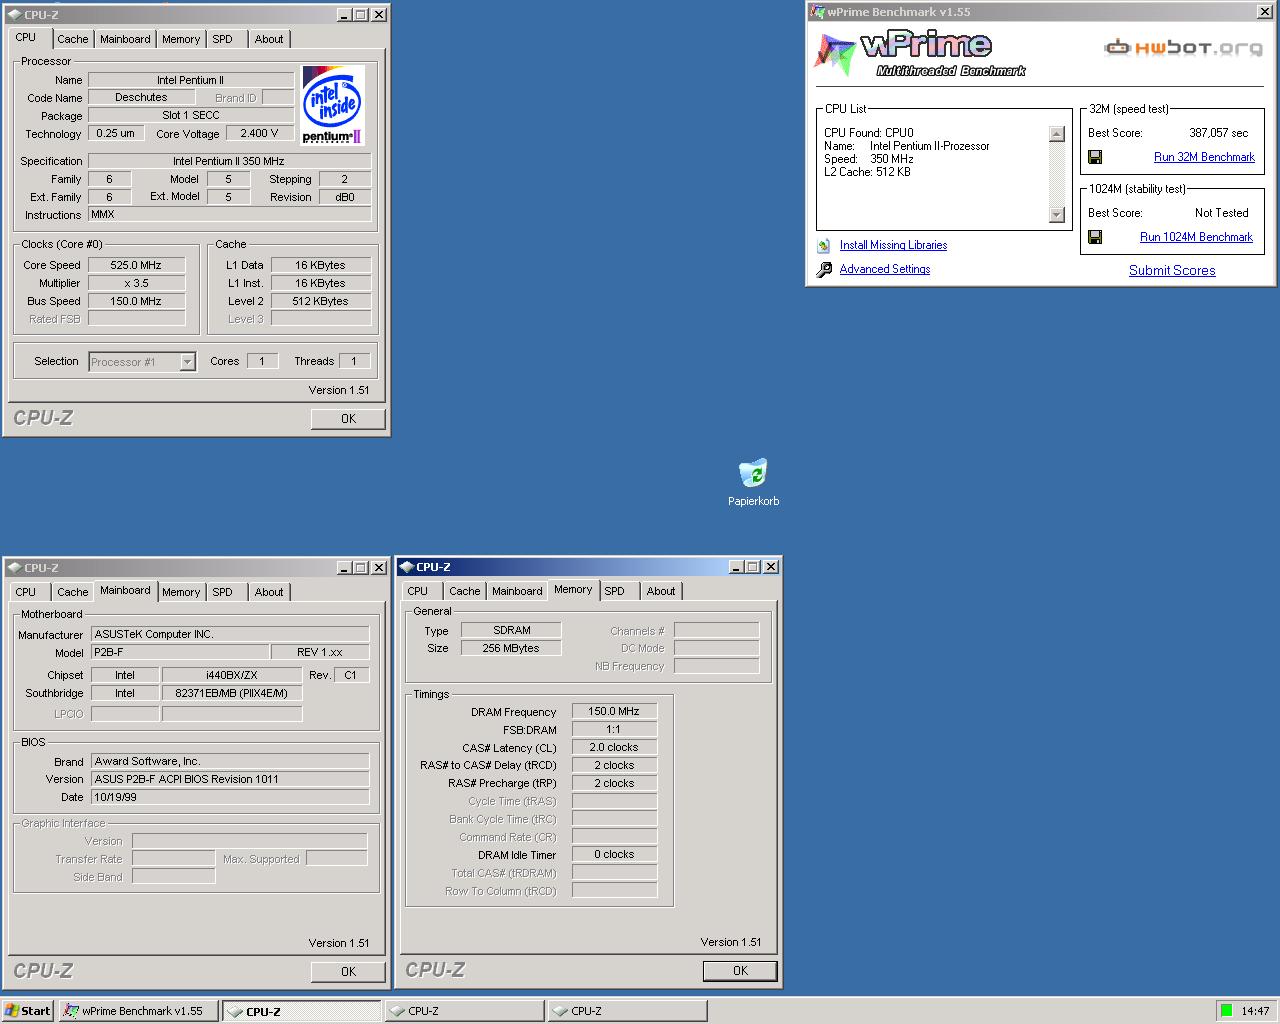Click the Specification Intel Pentium II 350 MHz field
The width and height of the screenshot is (1280, 1024).
[229, 161]
